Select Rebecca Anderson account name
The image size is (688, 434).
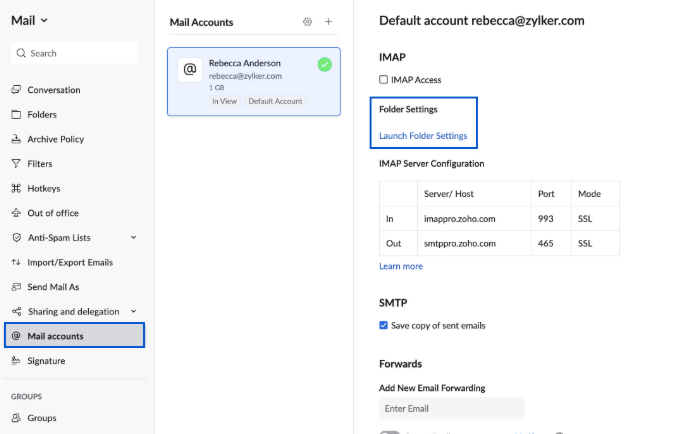tap(244, 63)
